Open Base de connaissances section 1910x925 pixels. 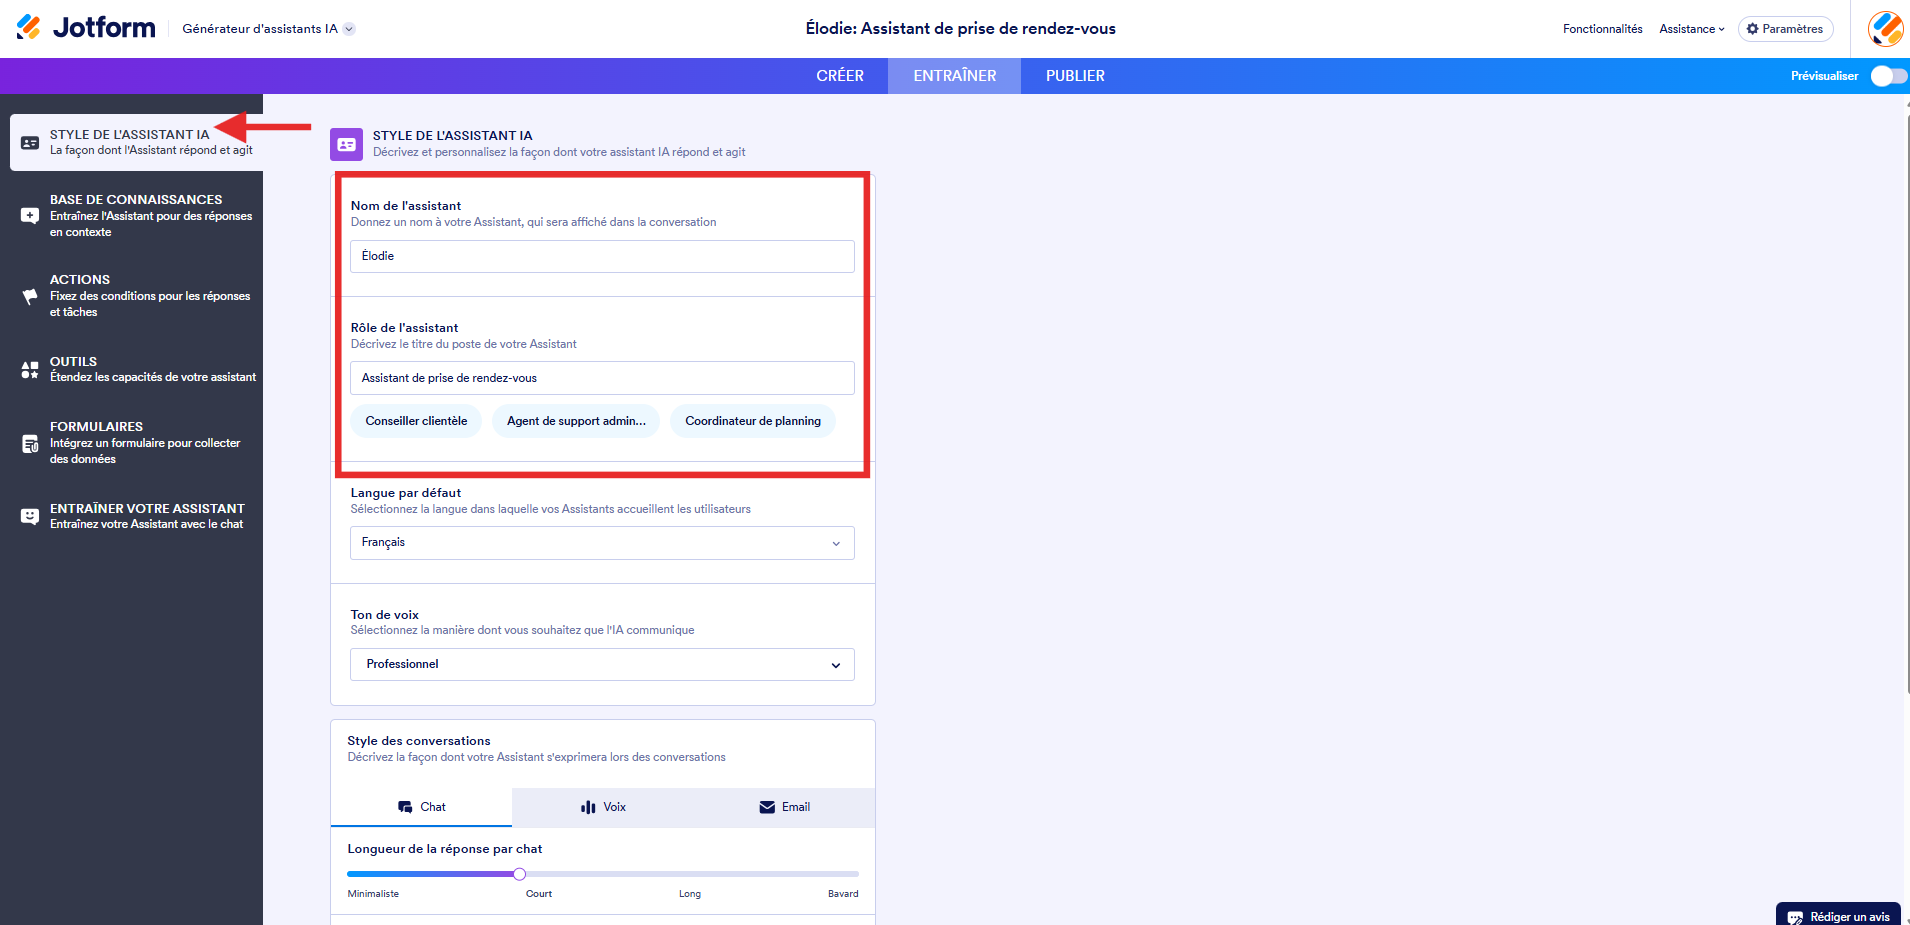(136, 215)
